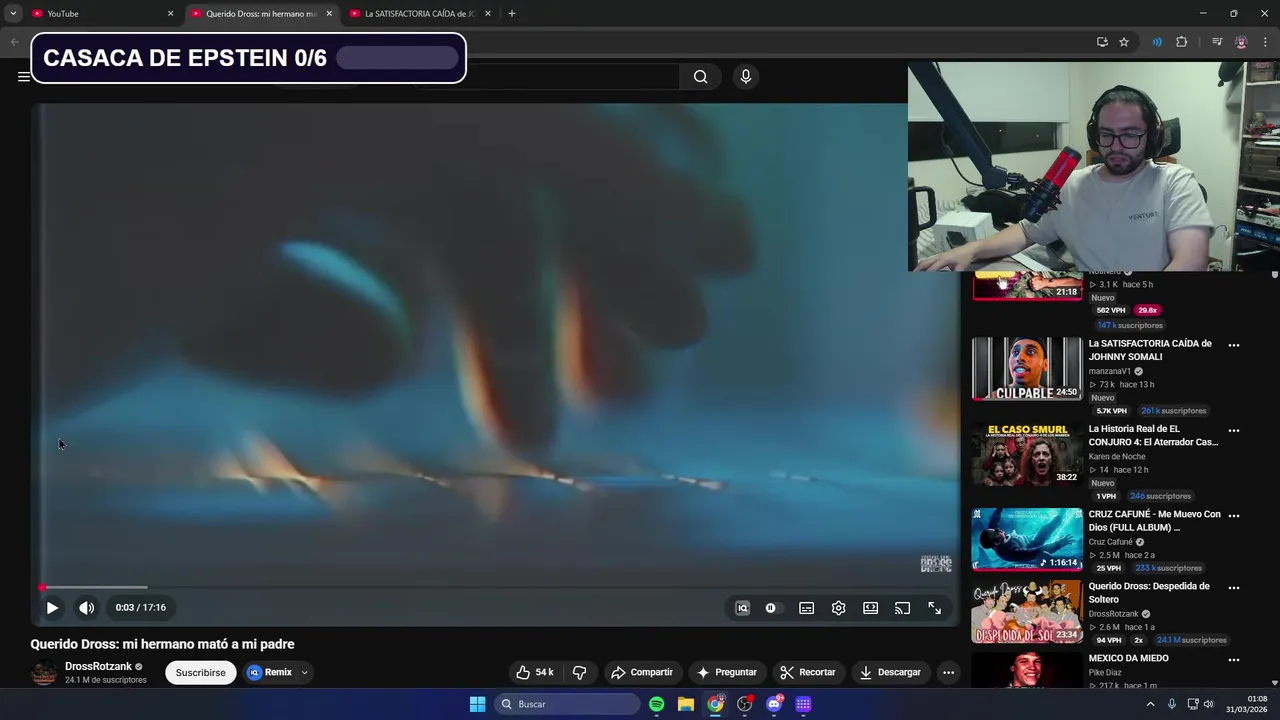Open the player settings gear
1280x720 pixels.
point(838,608)
